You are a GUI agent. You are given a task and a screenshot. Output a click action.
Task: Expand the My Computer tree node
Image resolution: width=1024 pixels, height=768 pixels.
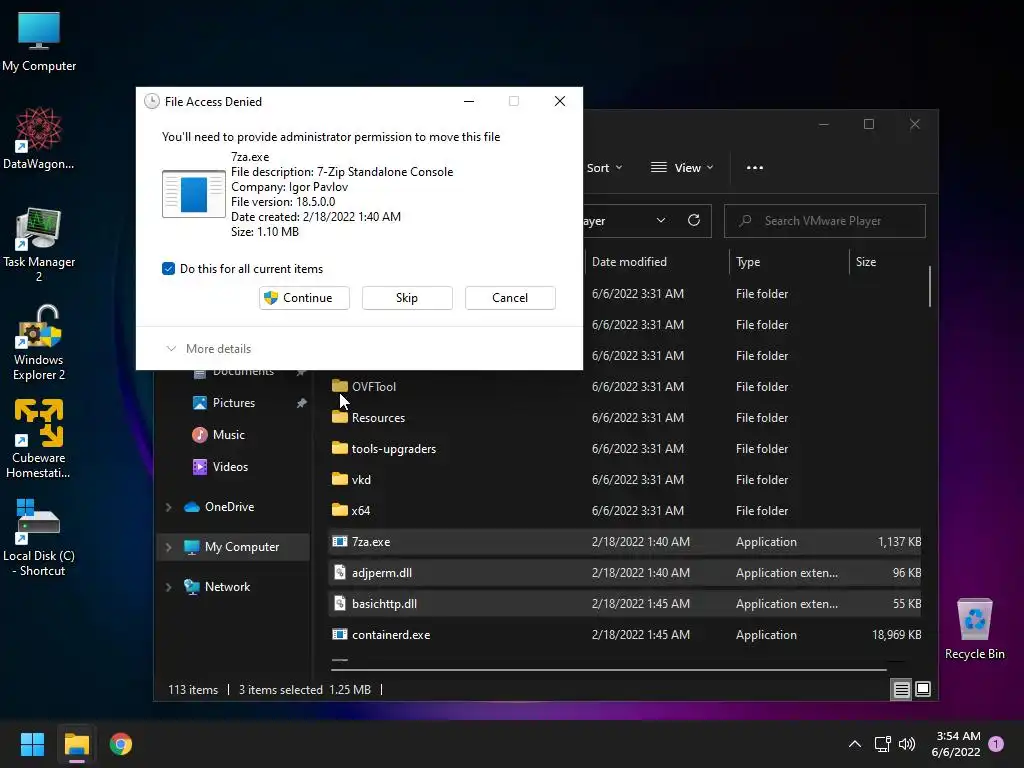[168, 547]
